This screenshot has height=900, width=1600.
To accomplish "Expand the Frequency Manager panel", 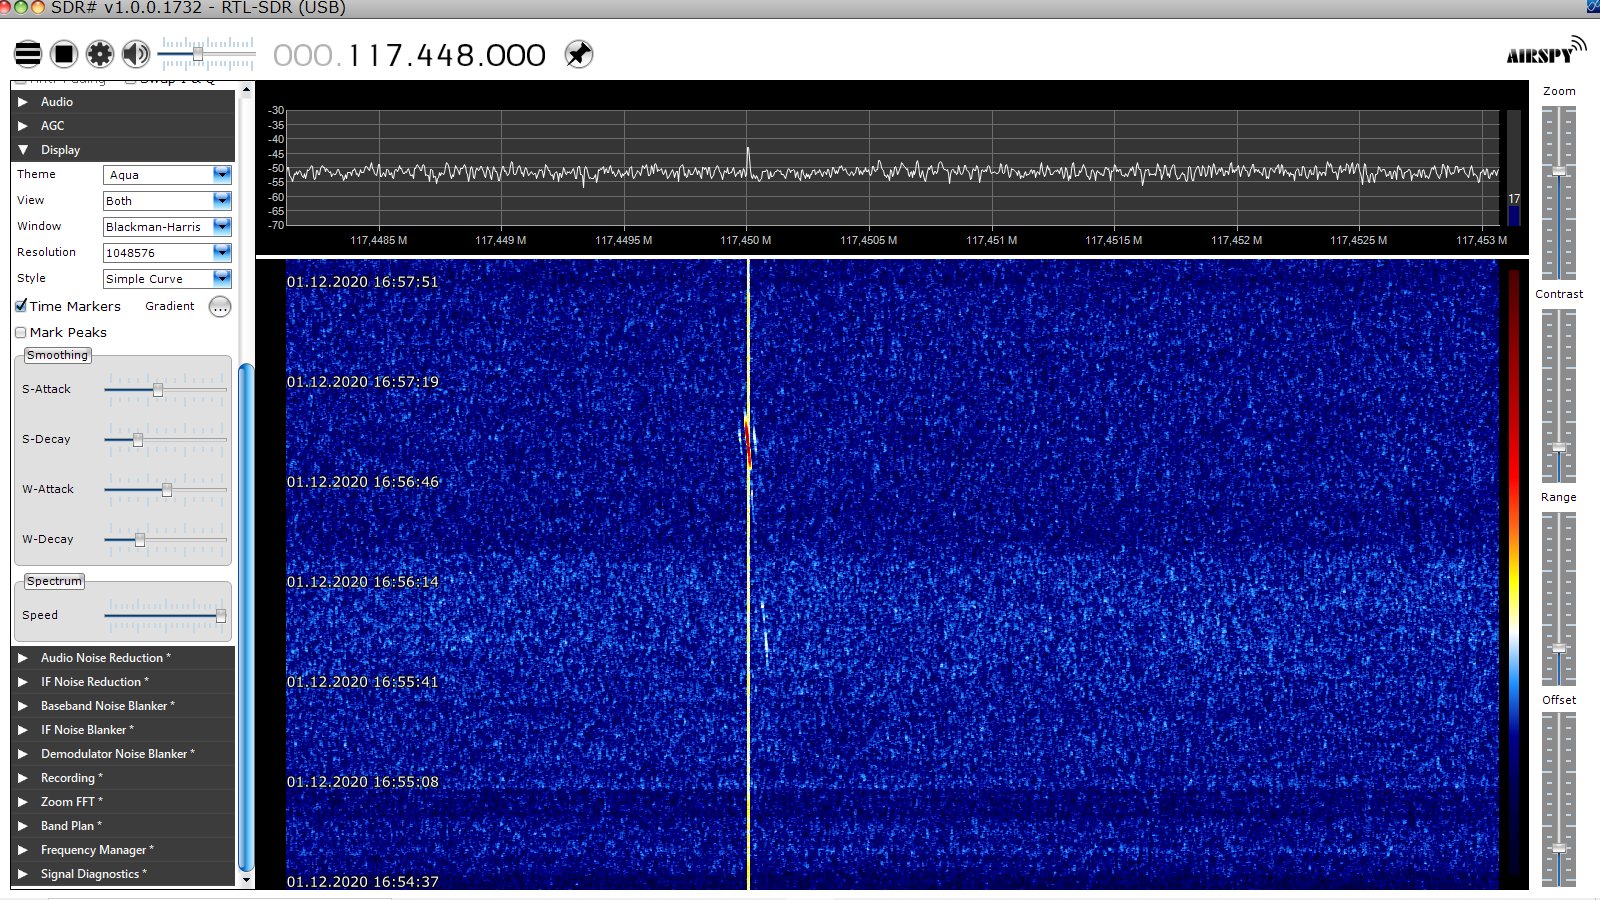I will (x=123, y=850).
